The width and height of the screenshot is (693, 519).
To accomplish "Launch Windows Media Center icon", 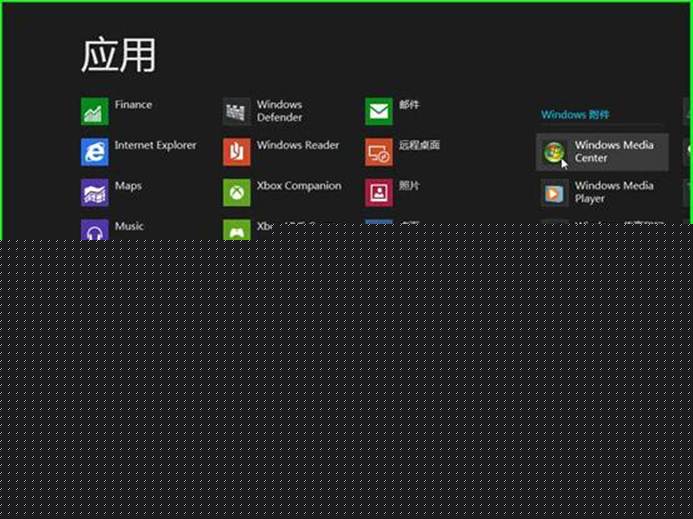I will [x=554, y=153].
